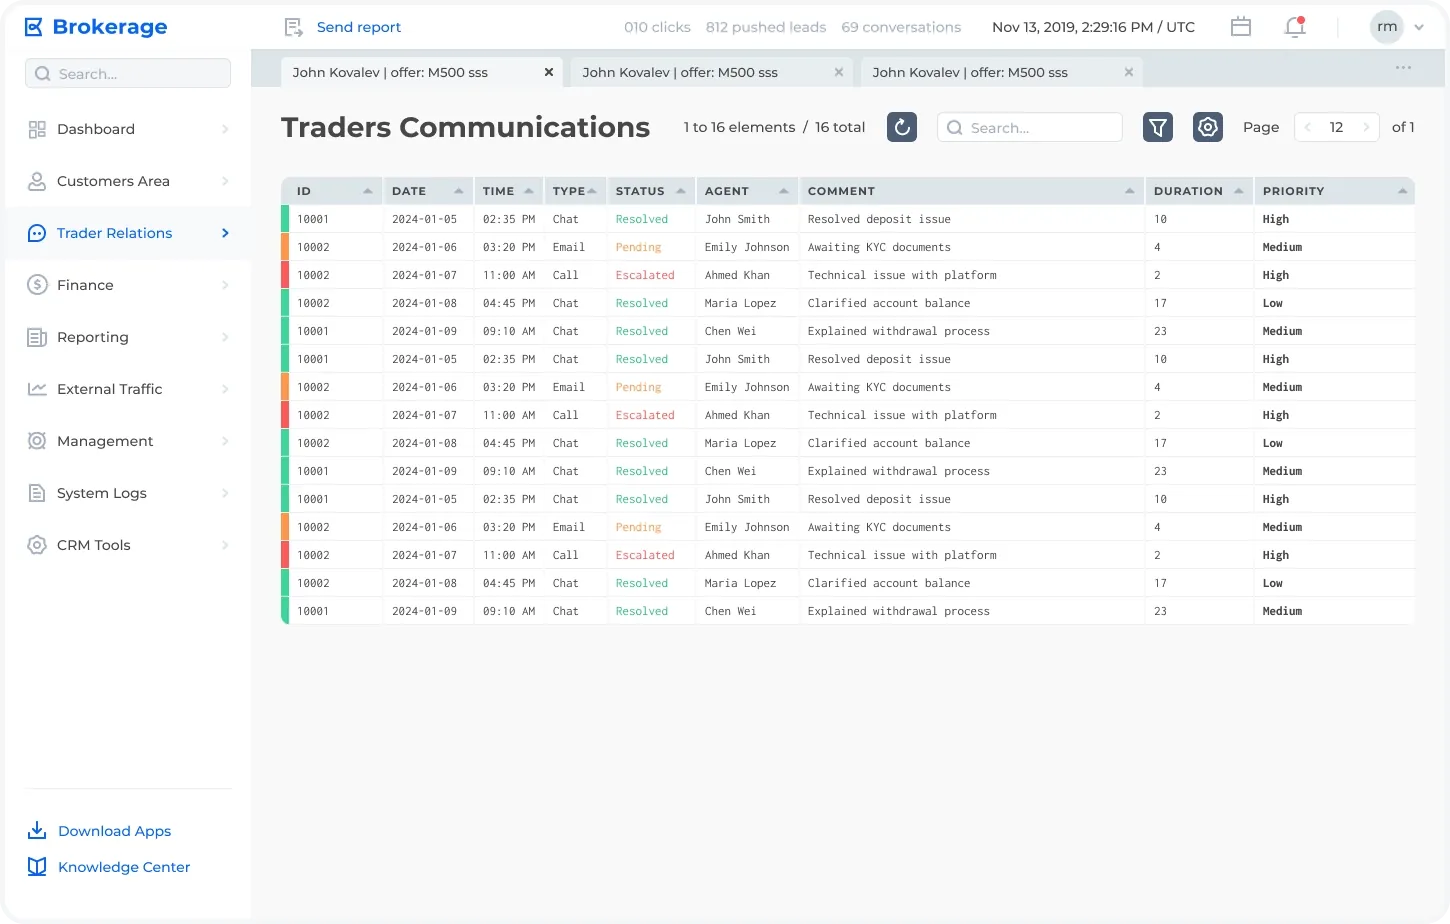Click the rm user avatar
The width and height of the screenshot is (1450, 924).
(x=1387, y=27)
